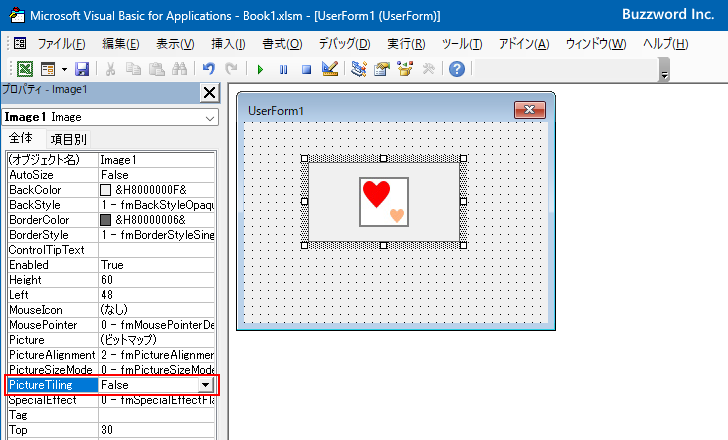This screenshot has height=440, width=728.
Task: Stop execution with the Reset square icon
Action: pos(306,70)
